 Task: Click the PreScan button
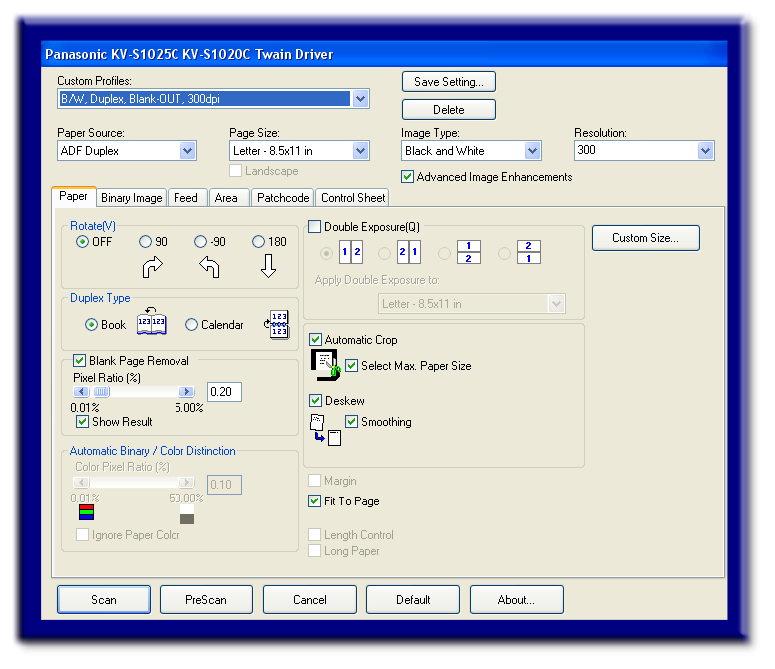tap(206, 600)
